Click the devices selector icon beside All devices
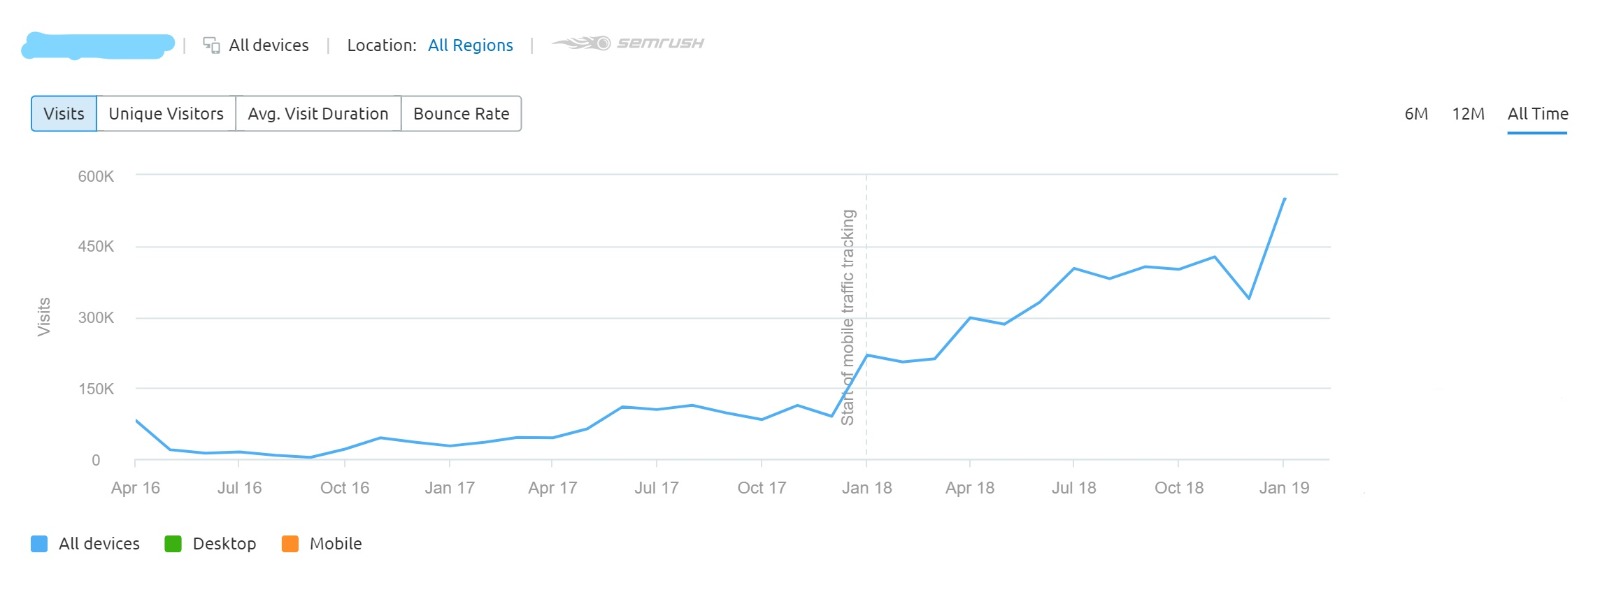Screen dimensions: 1600x590 [x=212, y=44]
